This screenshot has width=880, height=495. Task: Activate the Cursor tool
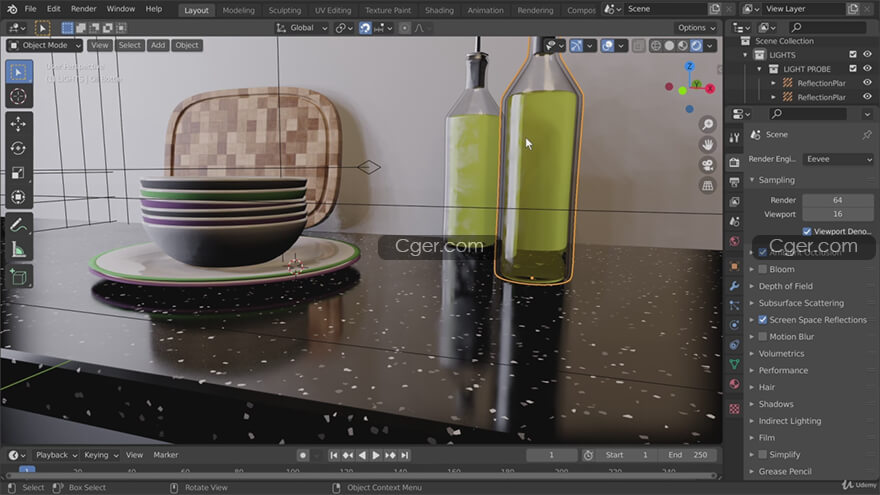coord(19,97)
